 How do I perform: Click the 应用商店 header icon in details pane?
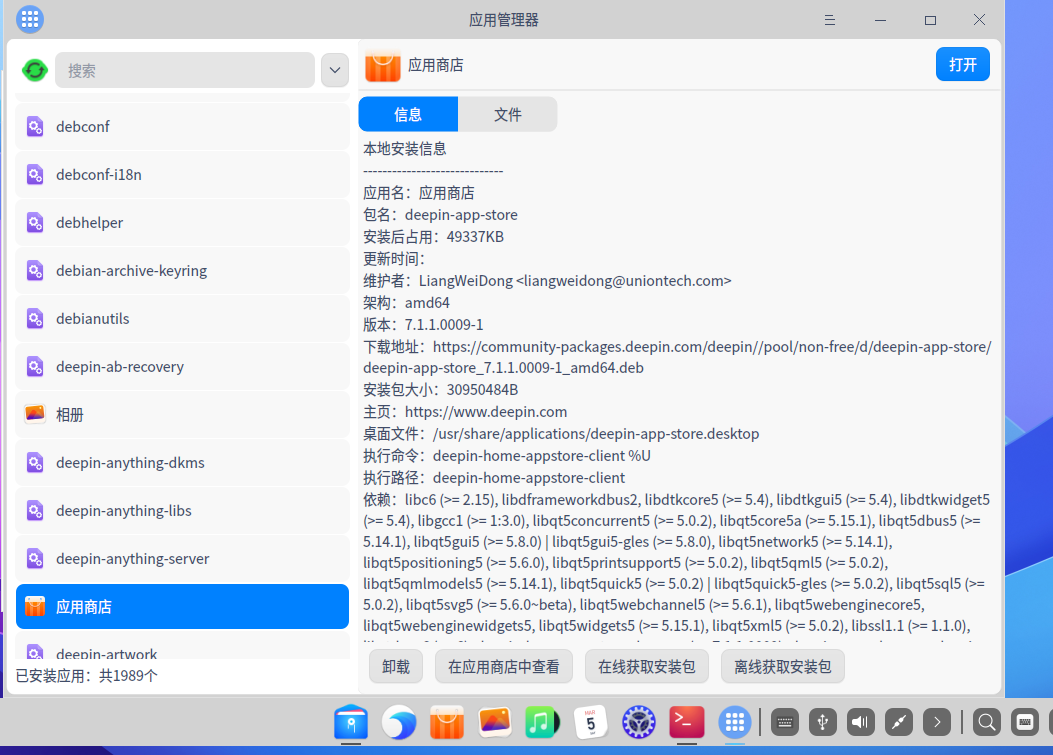383,64
